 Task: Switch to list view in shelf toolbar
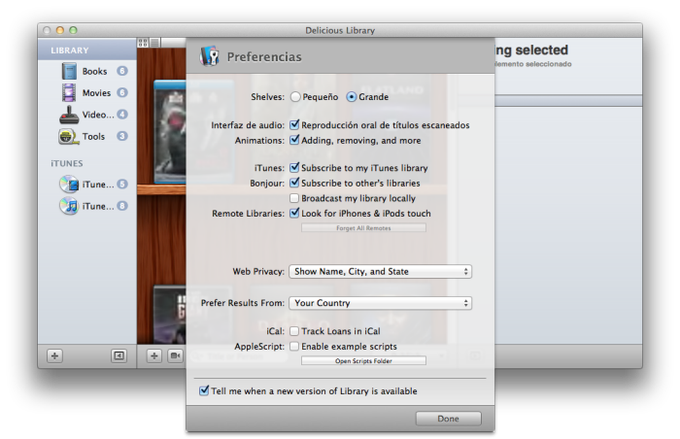(x=154, y=43)
